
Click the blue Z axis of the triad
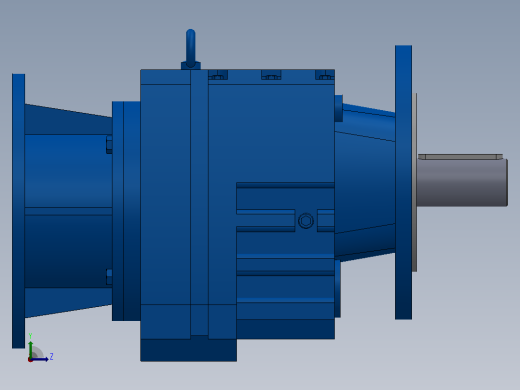(40, 359)
